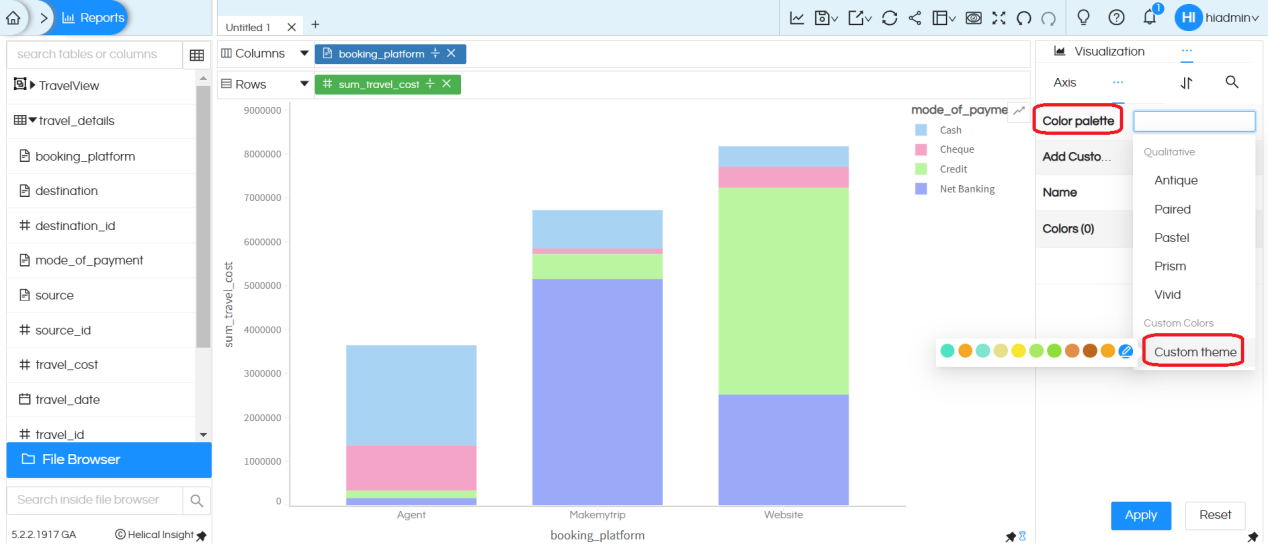This screenshot has width=1268, height=546.
Task: Open the Columns dropdown arrow
Action: click(305, 54)
